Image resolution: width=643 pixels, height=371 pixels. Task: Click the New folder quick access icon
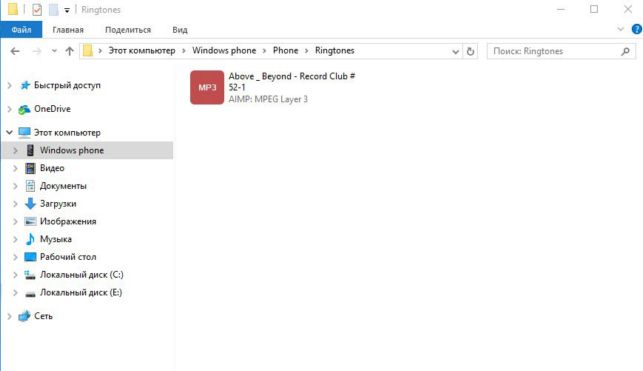click(x=54, y=9)
